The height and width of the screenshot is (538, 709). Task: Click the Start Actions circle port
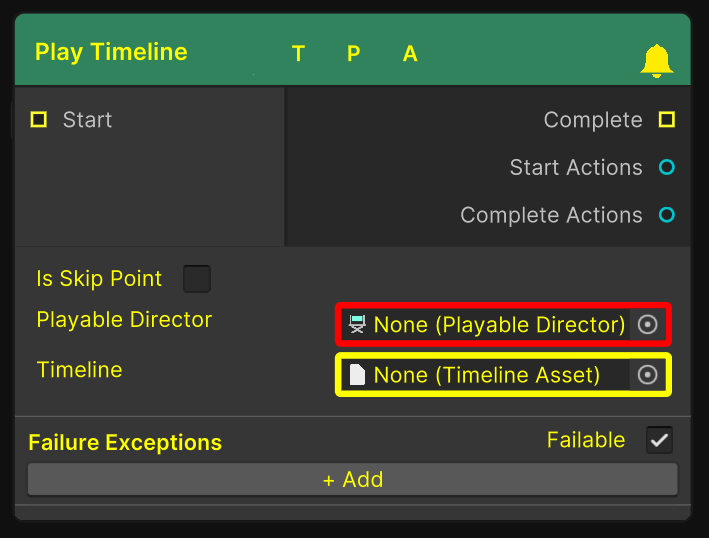point(667,168)
